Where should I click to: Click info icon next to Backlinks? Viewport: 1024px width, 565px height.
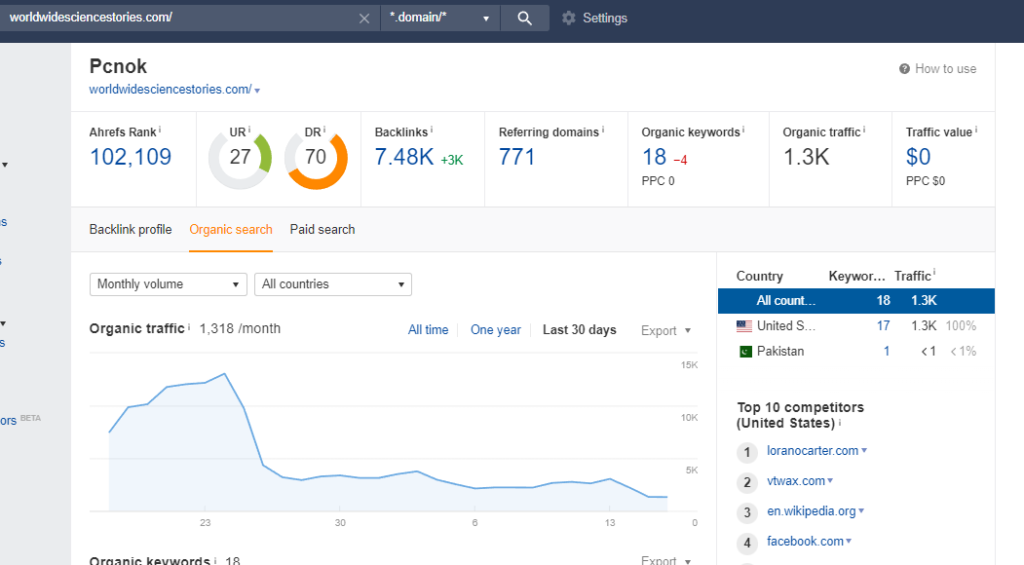(431, 130)
